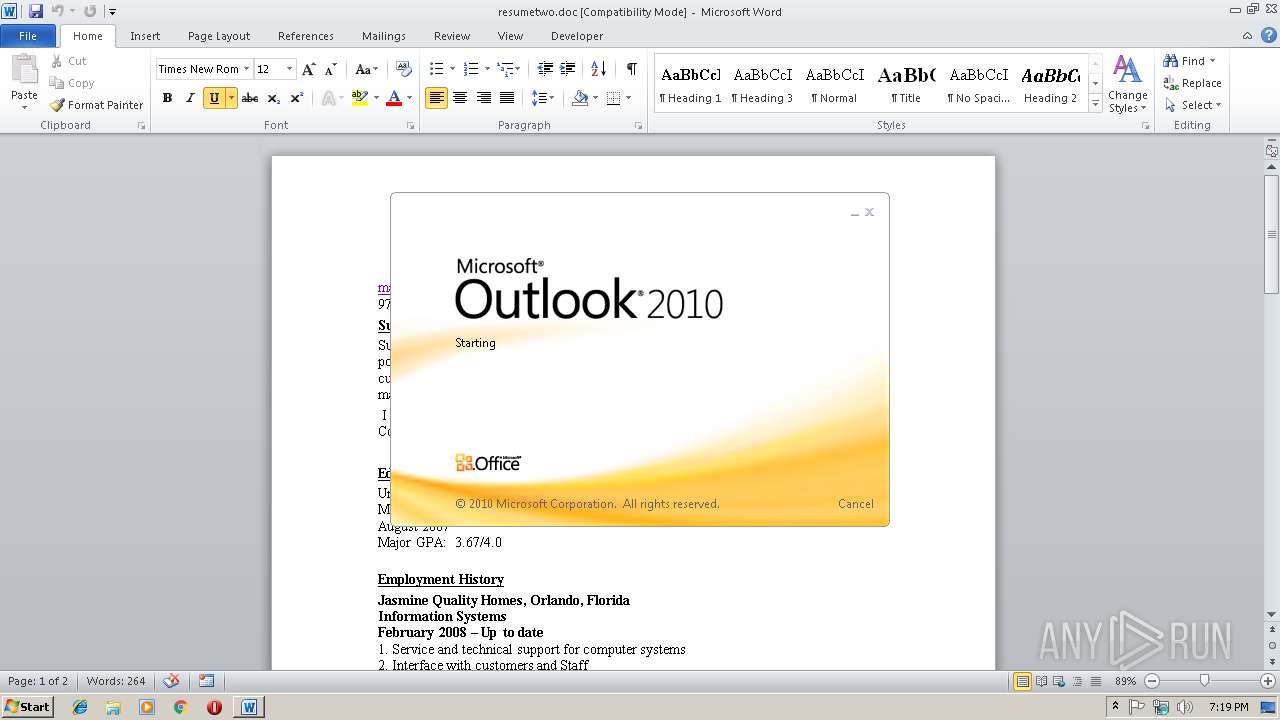
Task: Center the paragraph text
Action: point(460,98)
